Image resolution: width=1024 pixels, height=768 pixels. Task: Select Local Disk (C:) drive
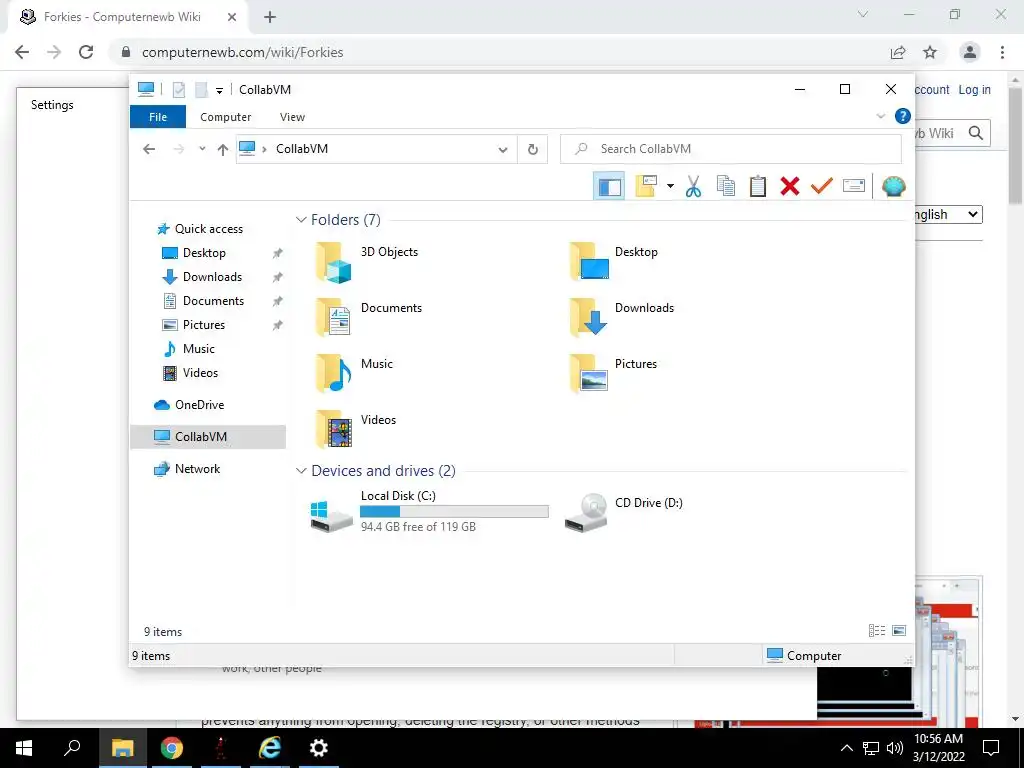pos(428,512)
